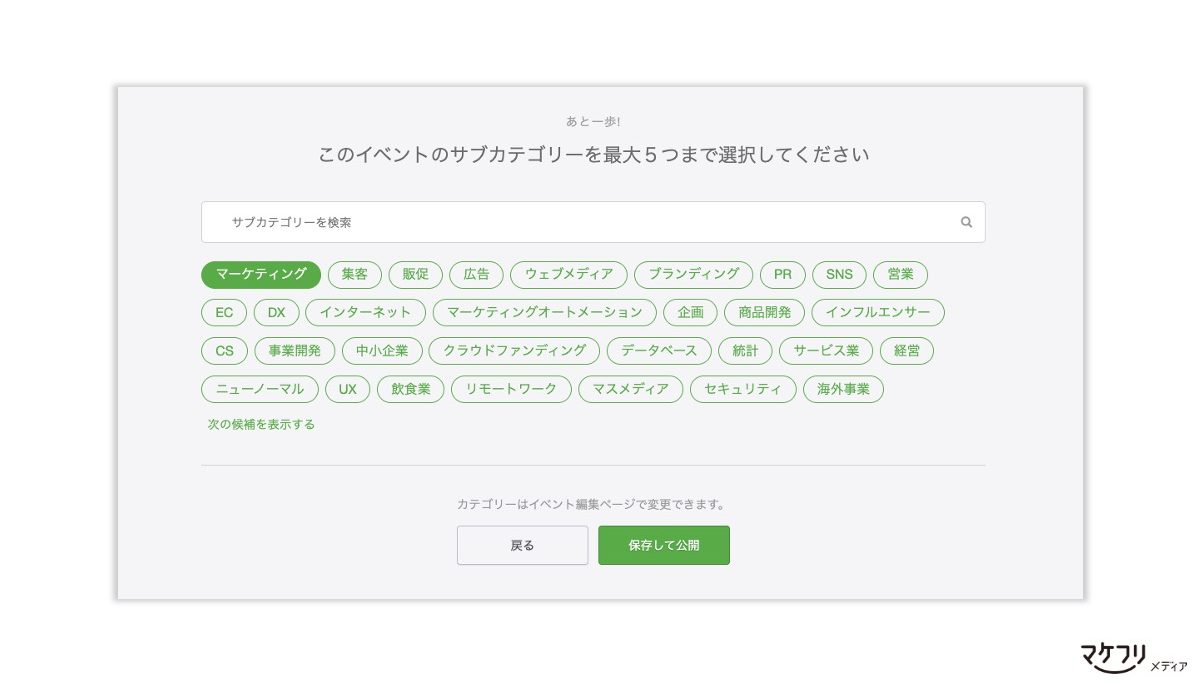Select the 販促 tag
Image resolution: width=1200 pixels, height=690 pixels.
click(415, 274)
